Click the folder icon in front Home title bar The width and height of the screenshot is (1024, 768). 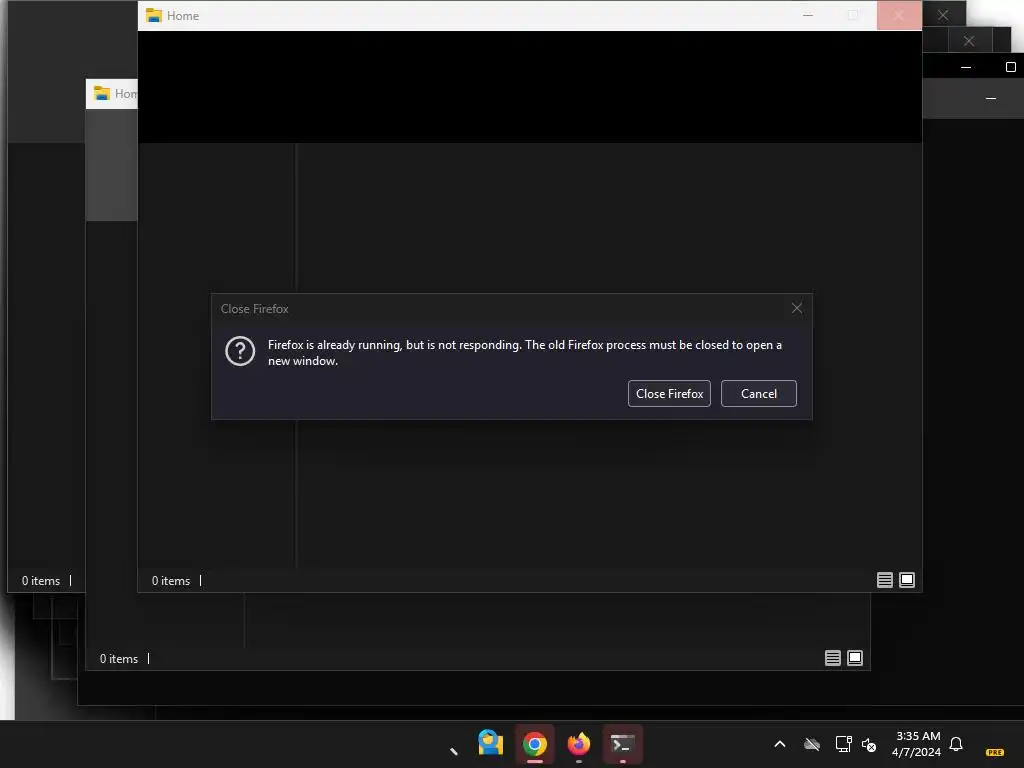[x=153, y=16]
